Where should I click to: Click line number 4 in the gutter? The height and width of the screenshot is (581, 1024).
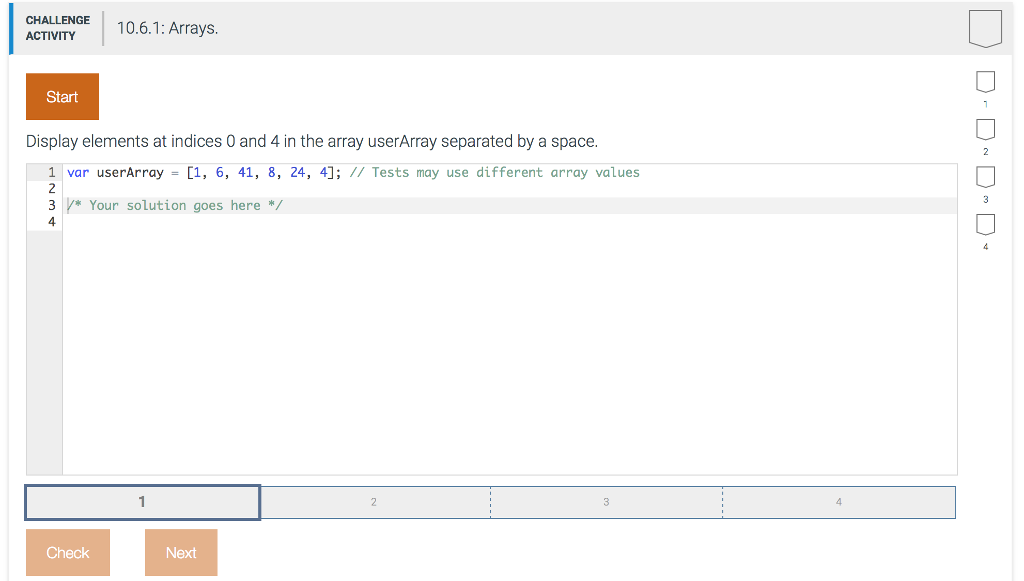pyautogui.click(x=51, y=221)
